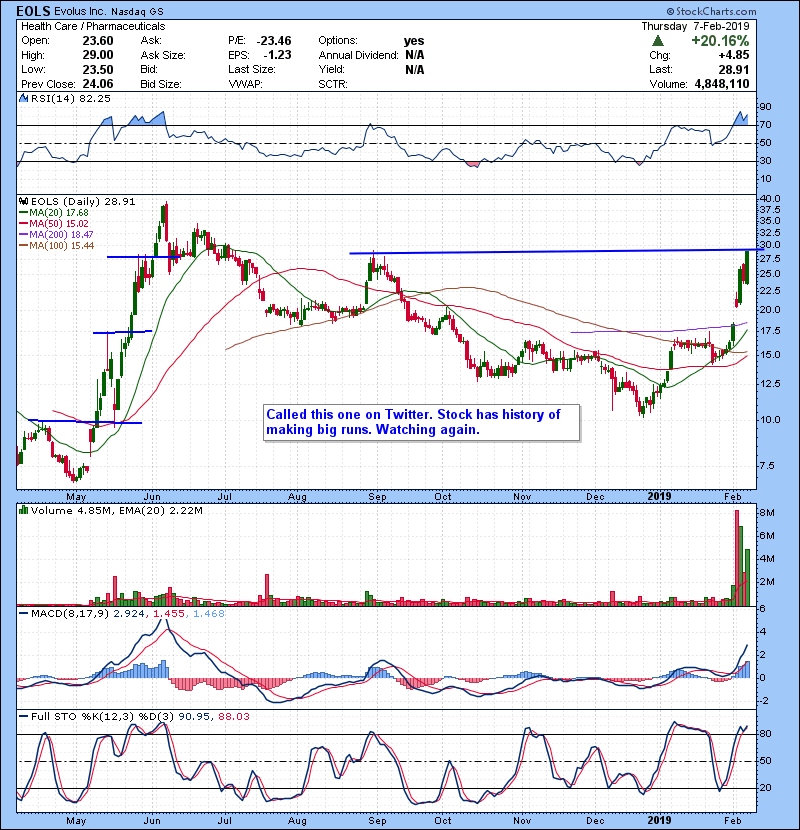Screen dimensions: 800x830
Task: Click the 'EOLS (Daily) 28.91' legend
Action: click(x=83, y=202)
